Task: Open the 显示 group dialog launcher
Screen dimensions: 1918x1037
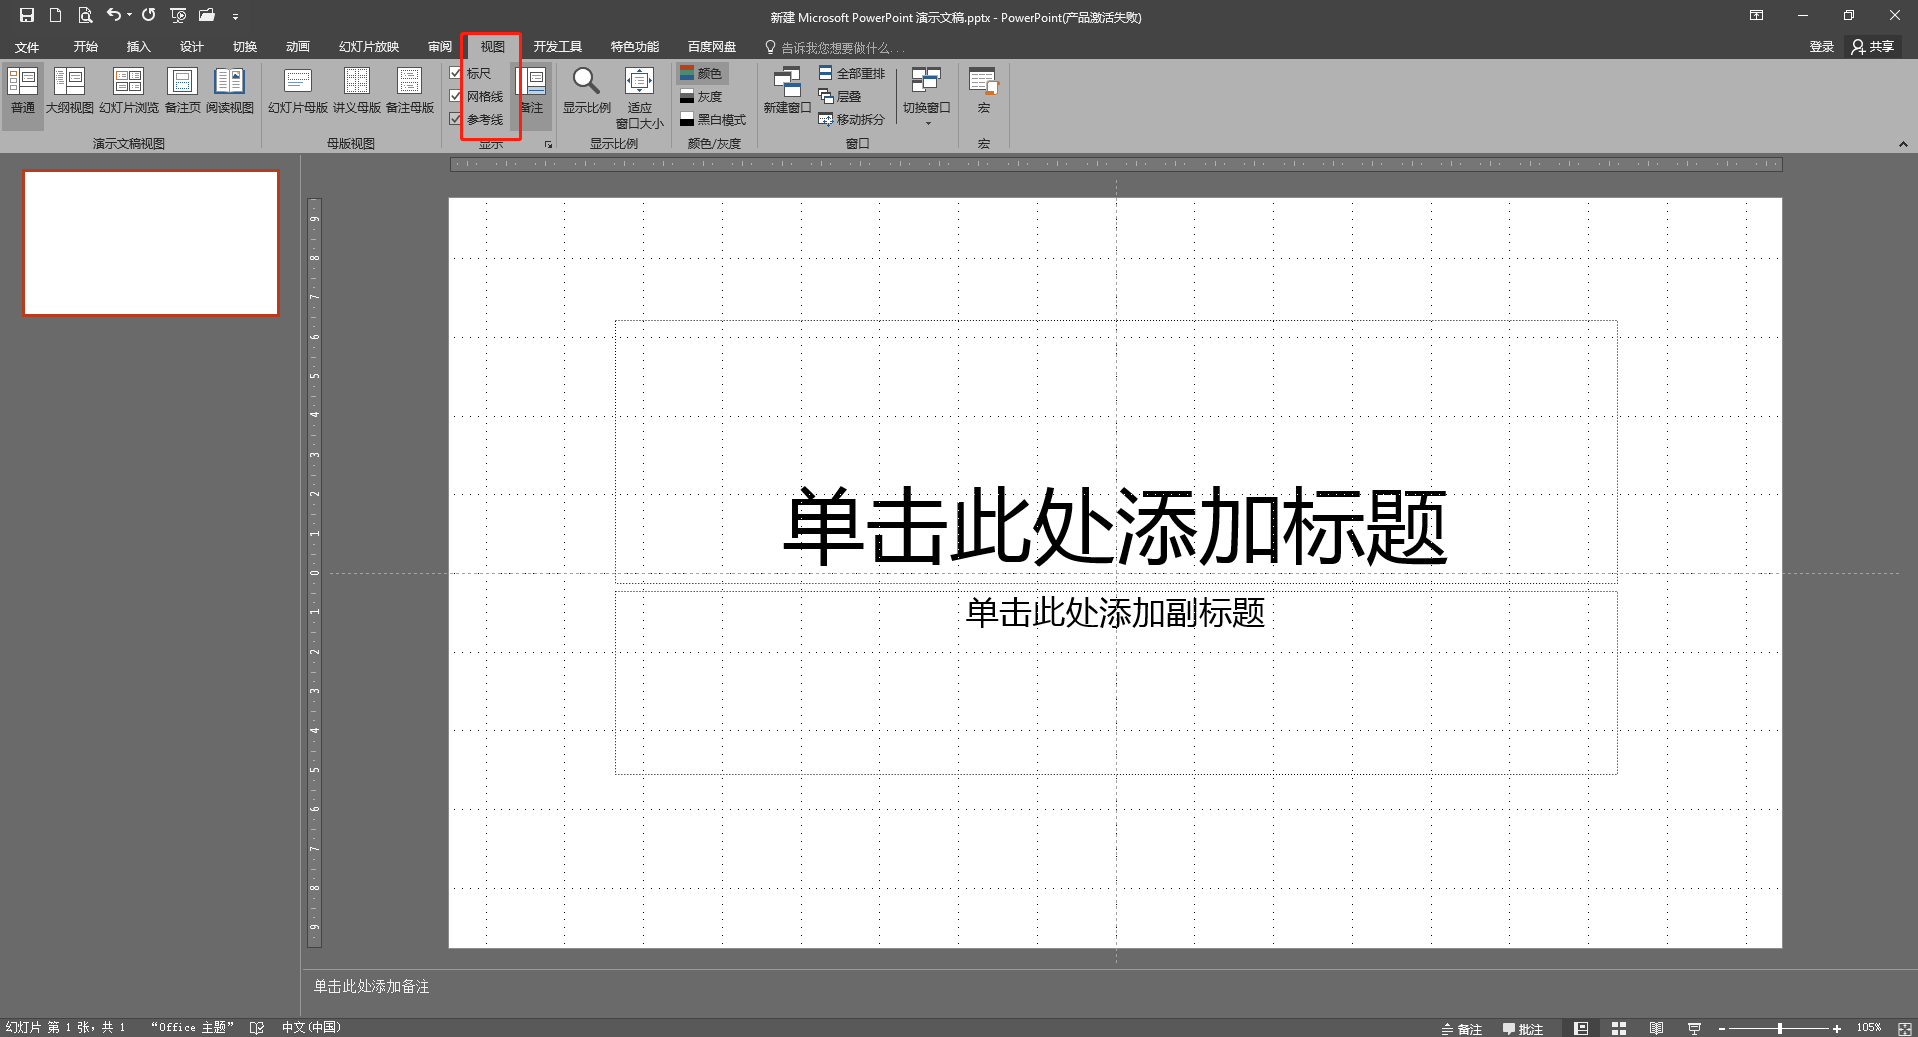Action: (548, 145)
